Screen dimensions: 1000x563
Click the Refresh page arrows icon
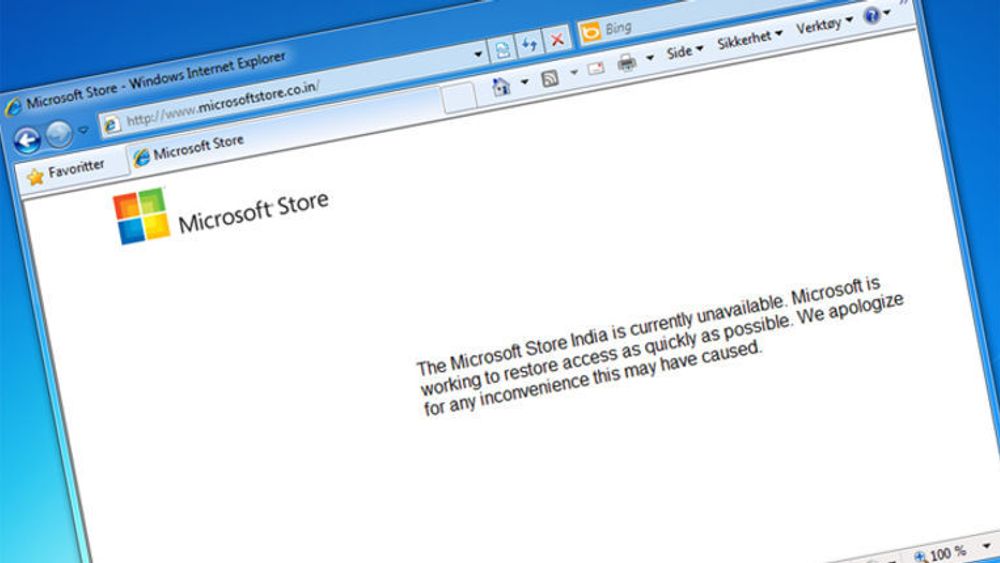click(x=529, y=44)
